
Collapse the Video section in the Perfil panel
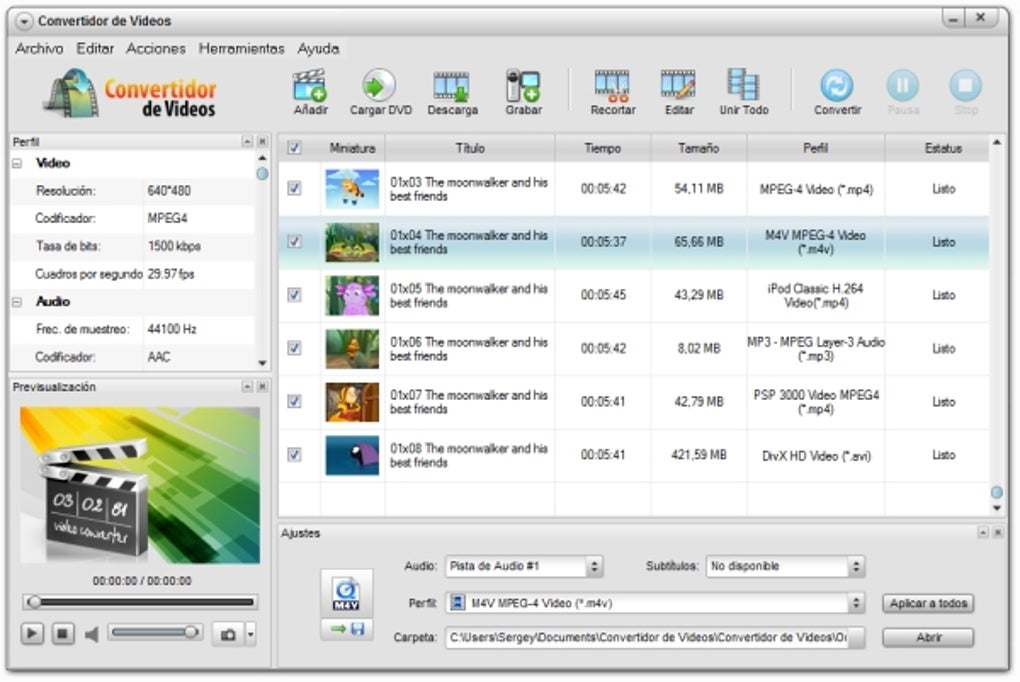click(x=17, y=163)
